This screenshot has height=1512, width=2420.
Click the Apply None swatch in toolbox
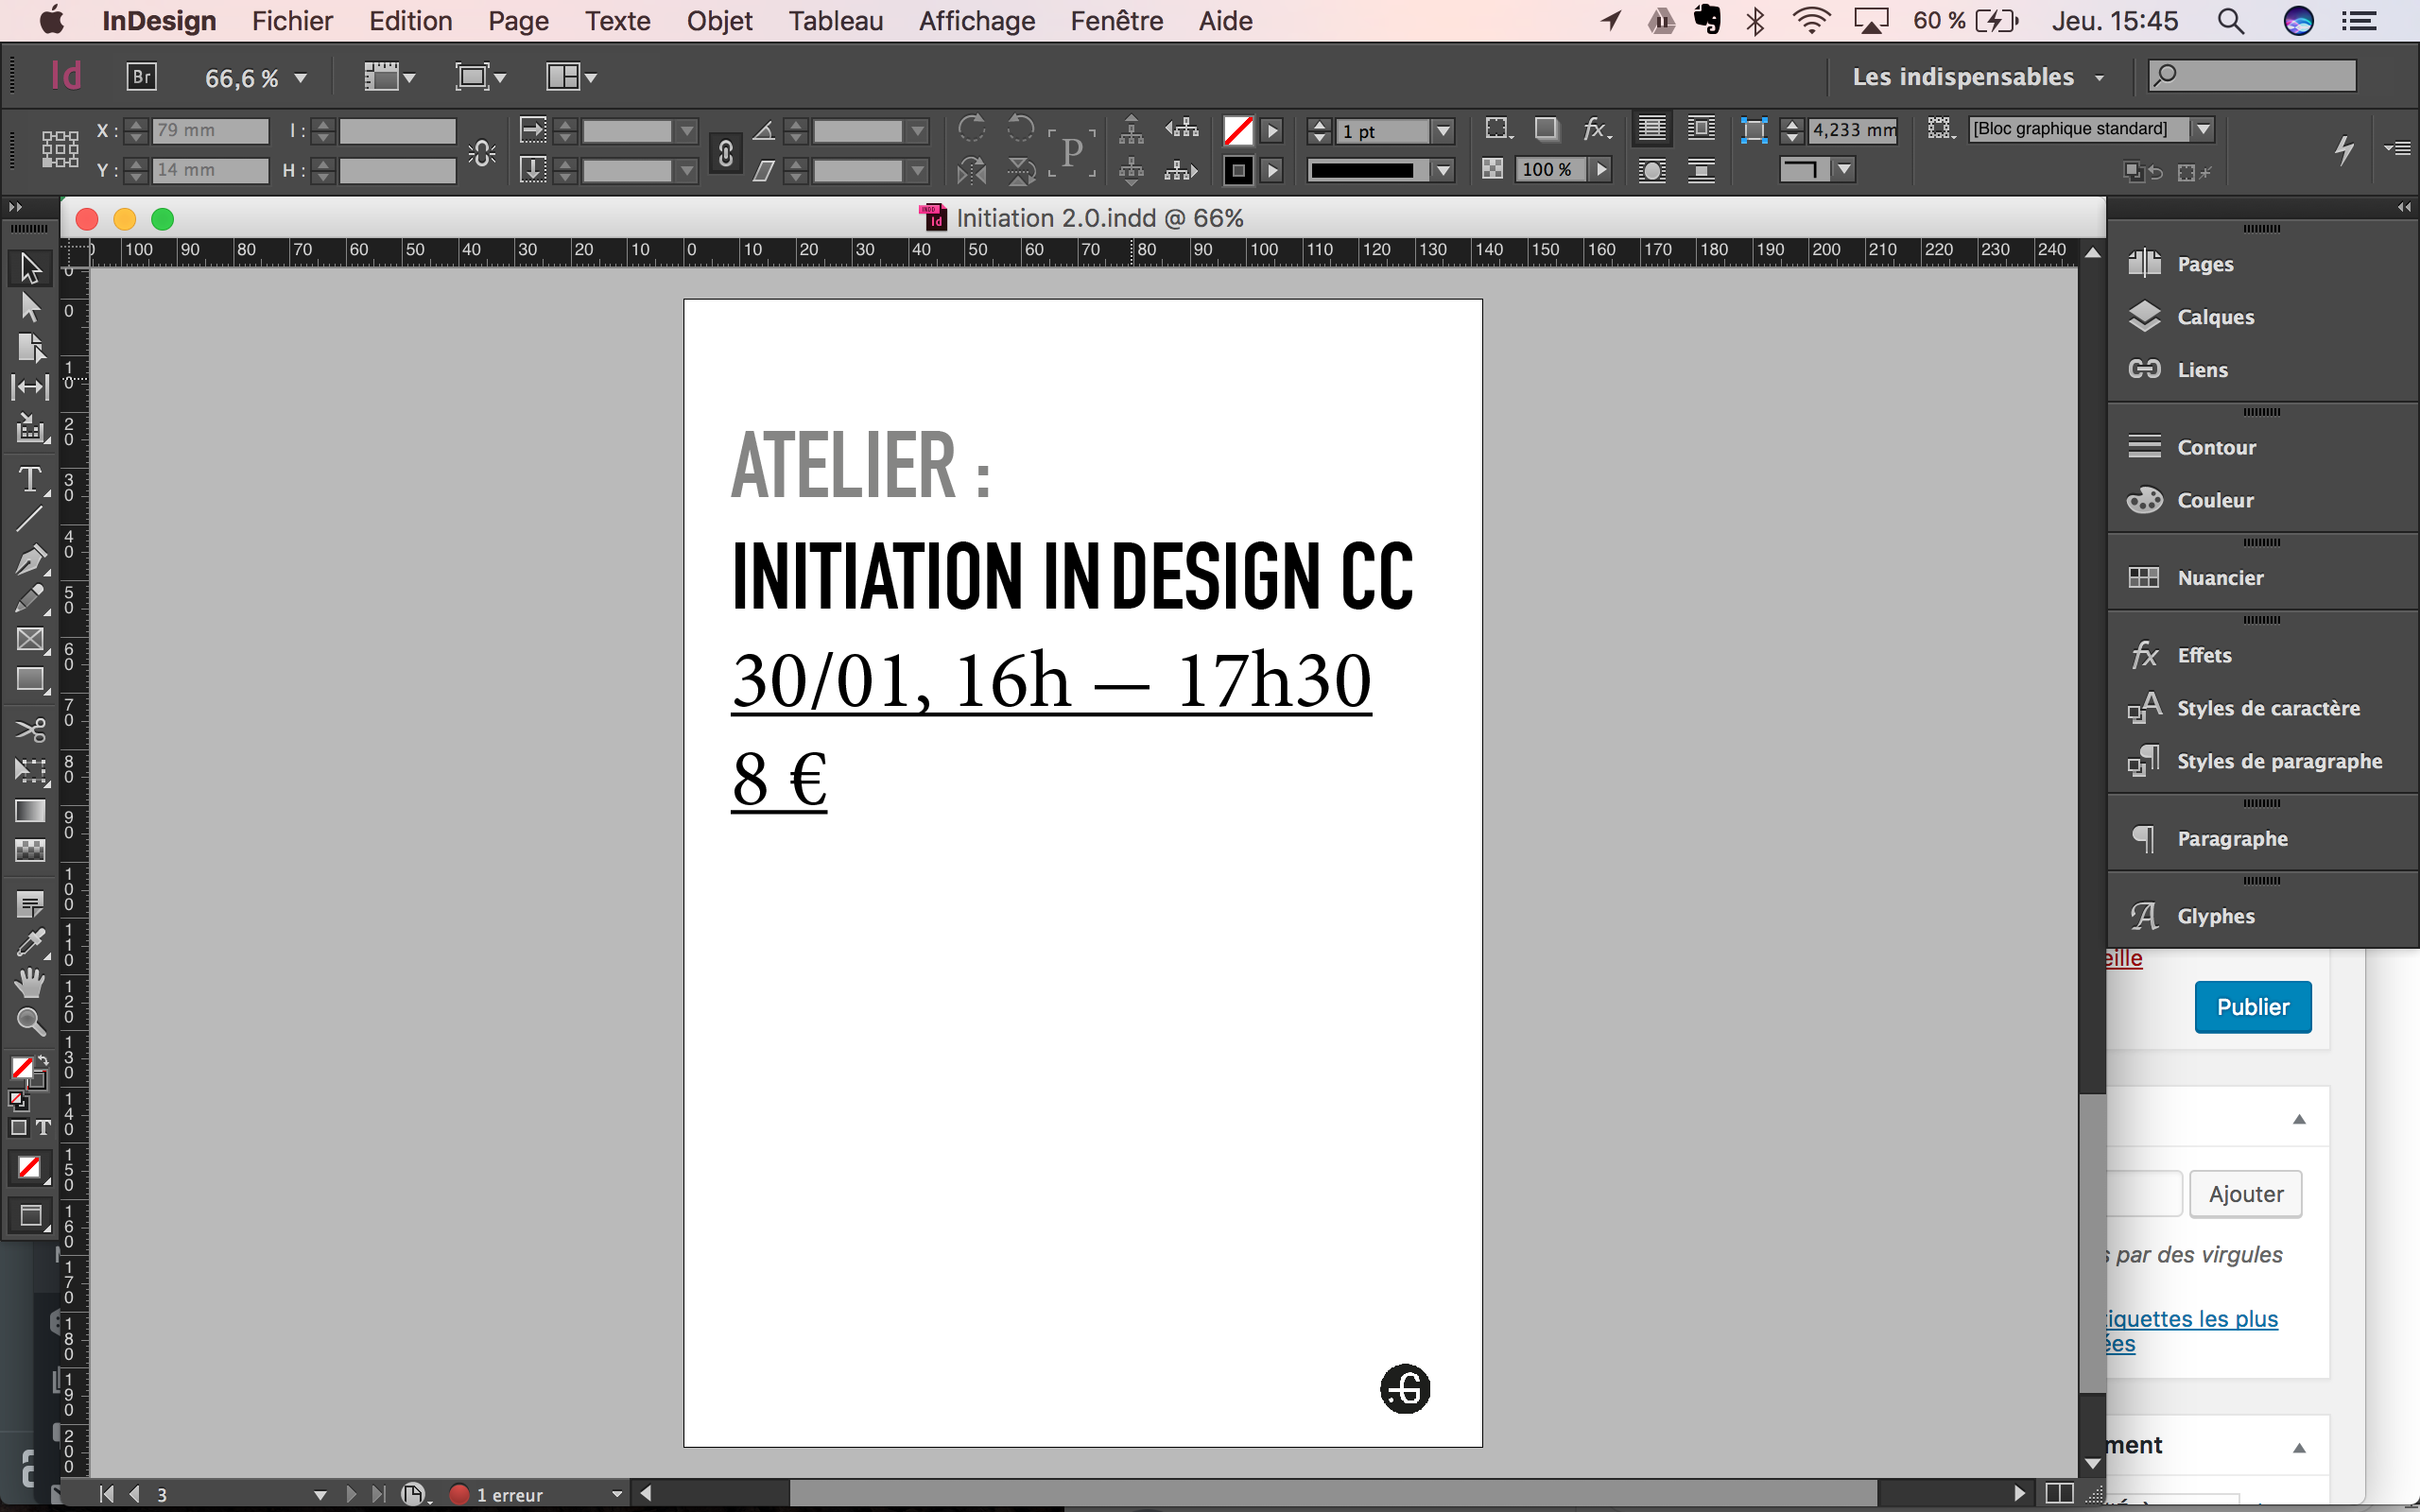point(30,1167)
